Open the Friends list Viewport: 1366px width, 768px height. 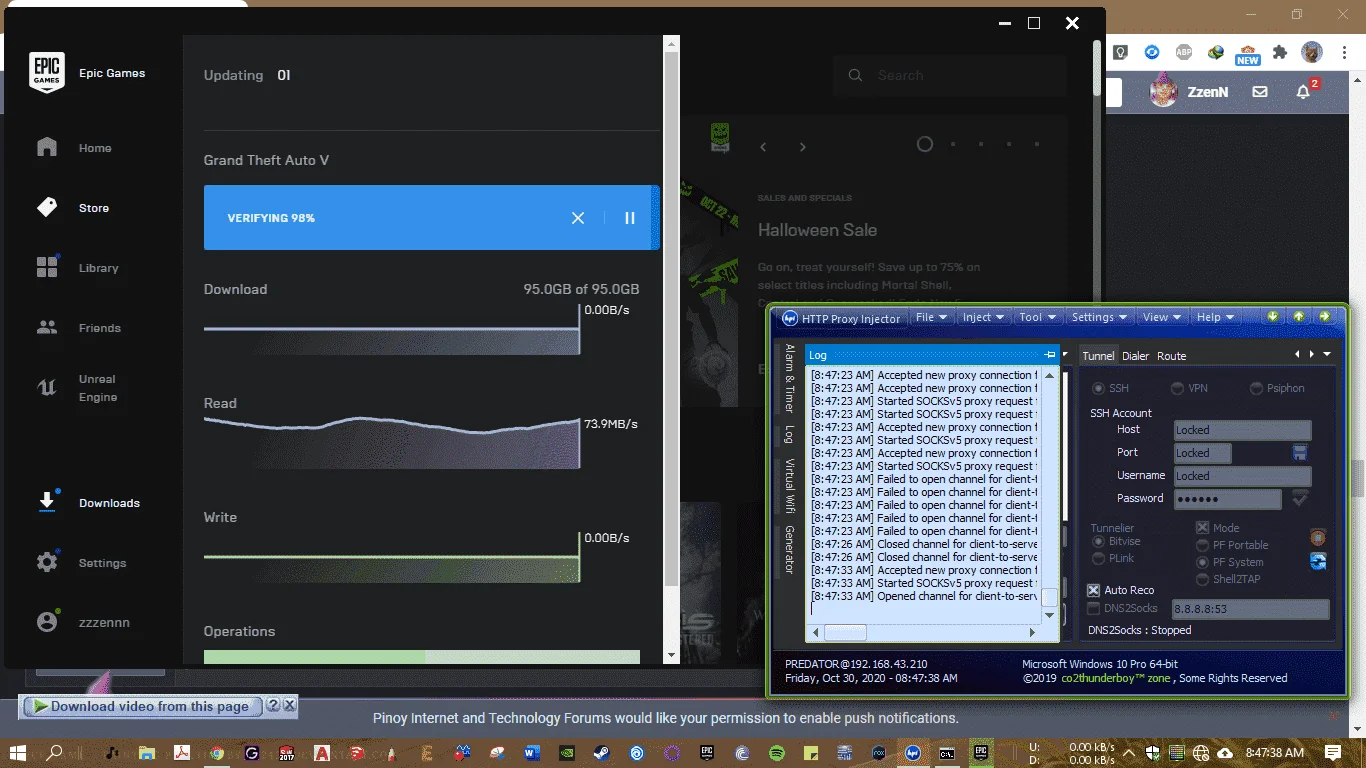(x=79, y=328)
